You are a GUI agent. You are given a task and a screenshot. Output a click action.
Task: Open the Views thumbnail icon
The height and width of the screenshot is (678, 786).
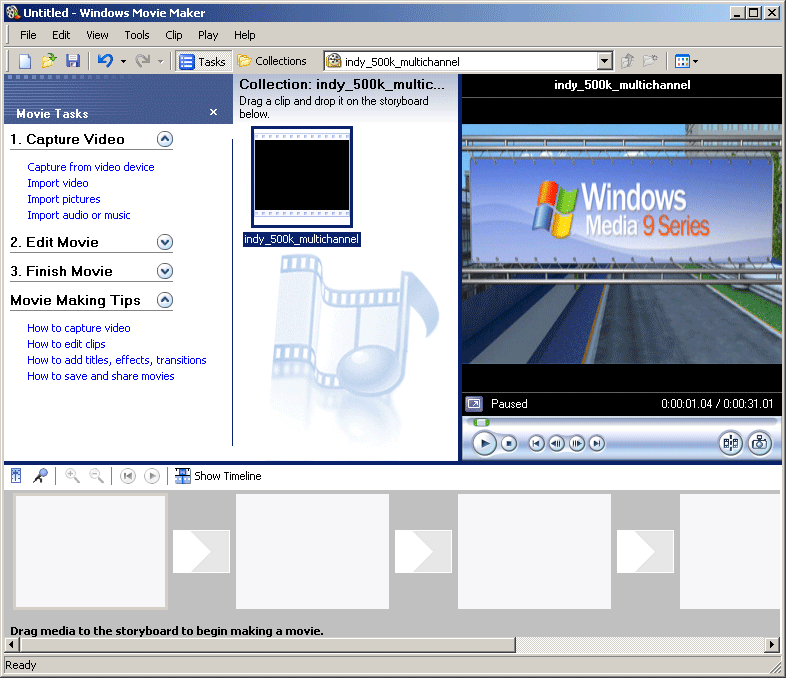click(x=682, y=61)
